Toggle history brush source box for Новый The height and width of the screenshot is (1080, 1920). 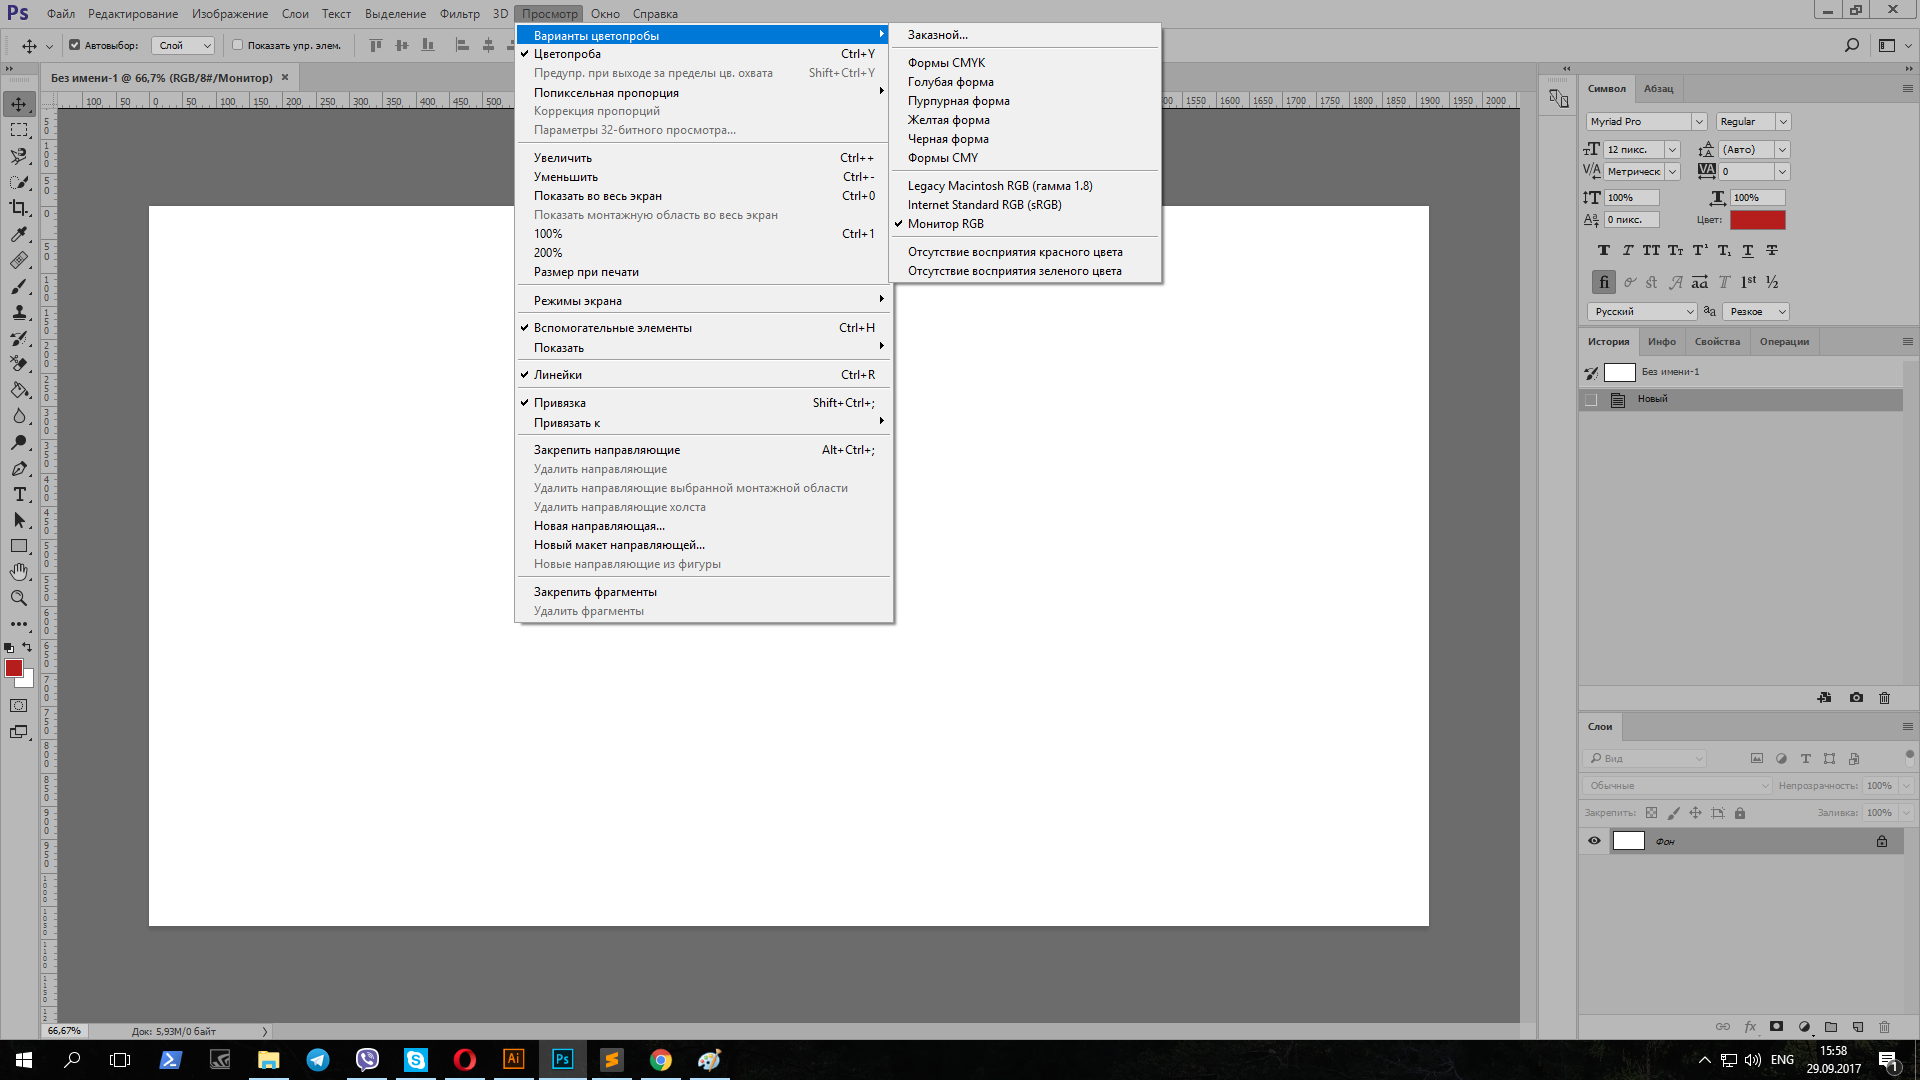(1591, 399)
